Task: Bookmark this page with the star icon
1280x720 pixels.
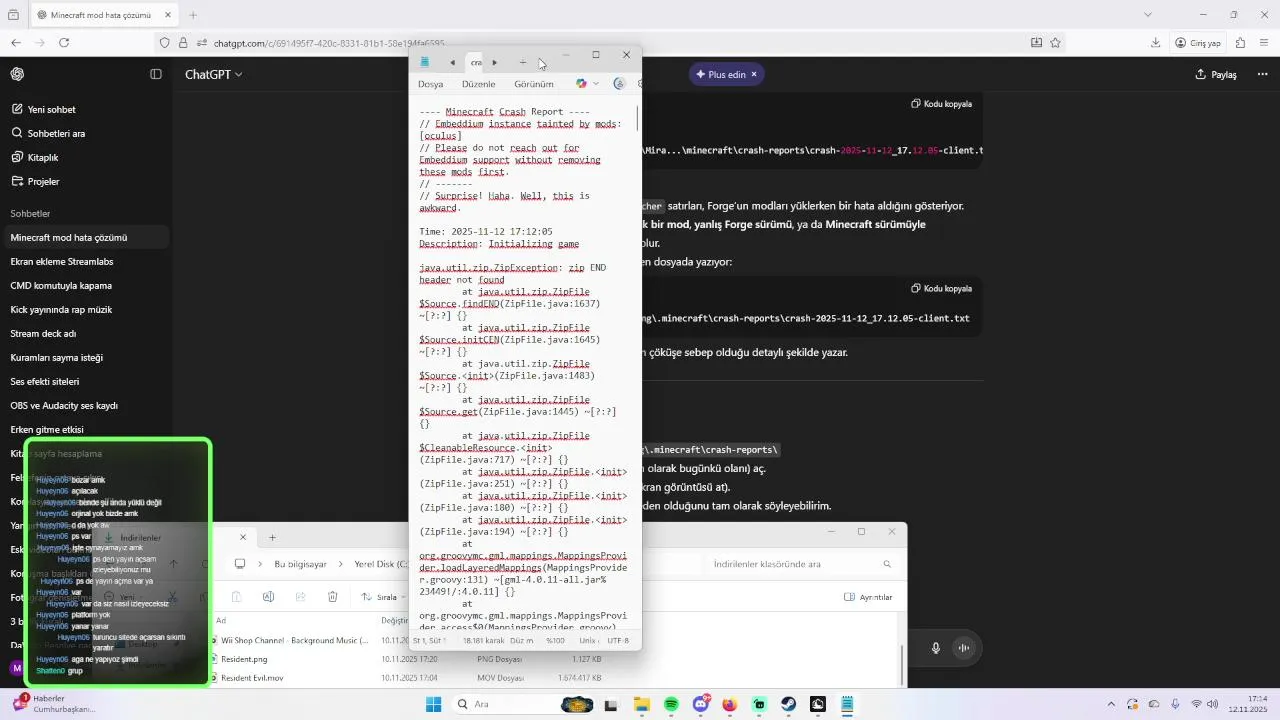Action: click(x=1055, y=43)
